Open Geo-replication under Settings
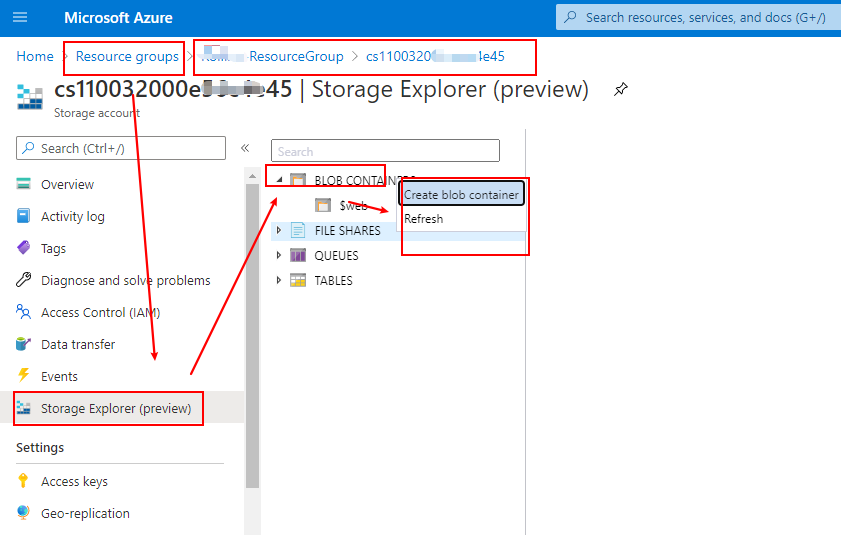The image size is (841, 535). [85, 514]
